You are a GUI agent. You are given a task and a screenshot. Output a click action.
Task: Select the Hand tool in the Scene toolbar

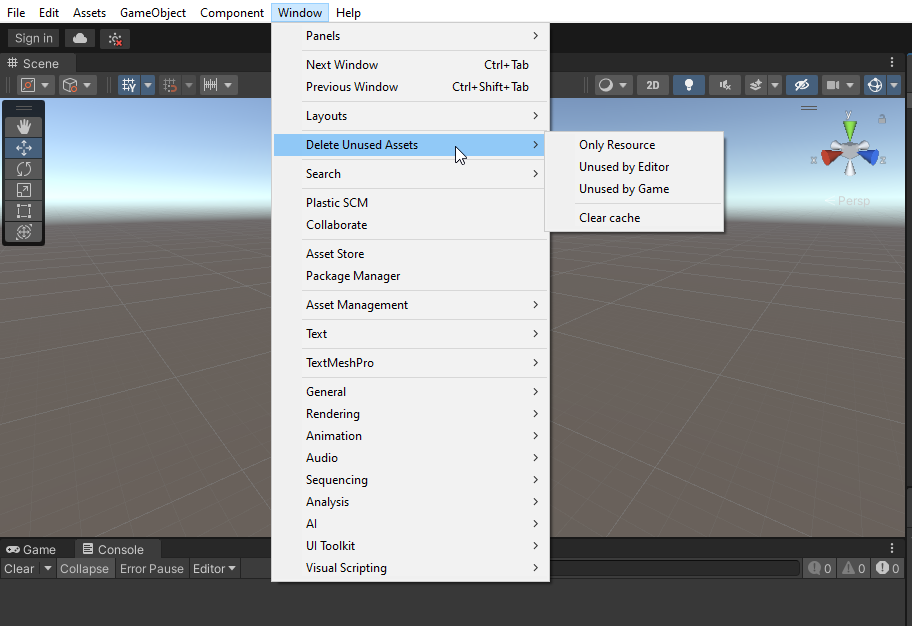(23, 126)
